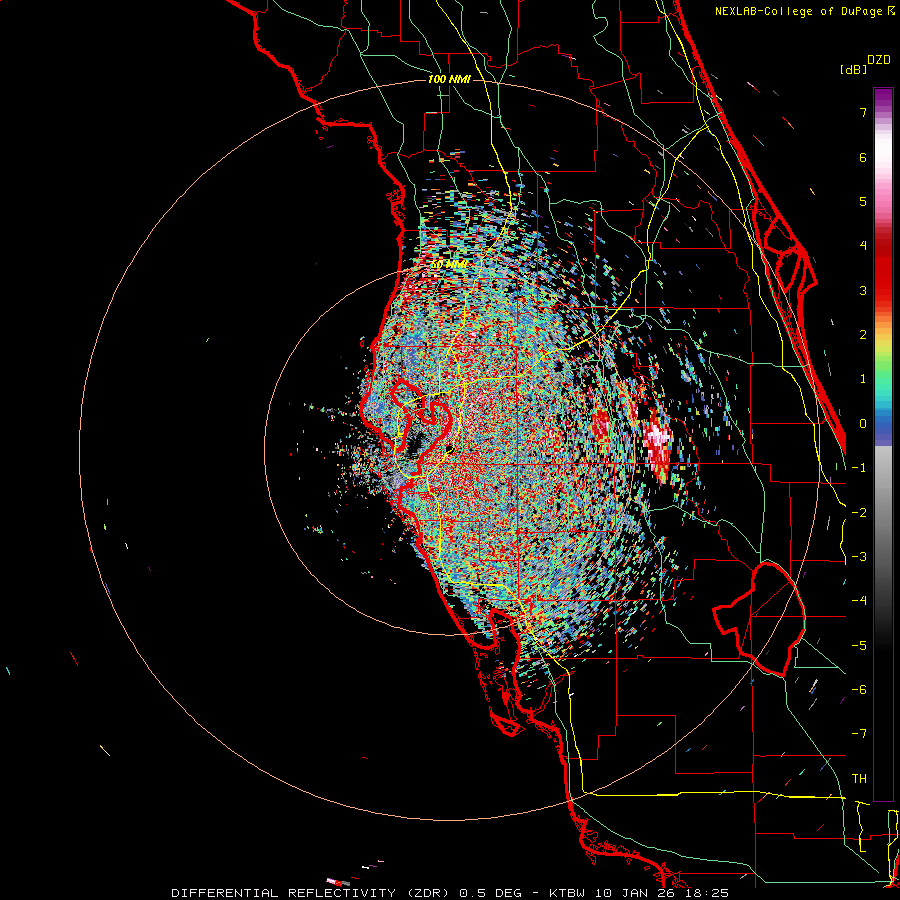
Task: Click the black radar site dot at map center
Action: 450,448
